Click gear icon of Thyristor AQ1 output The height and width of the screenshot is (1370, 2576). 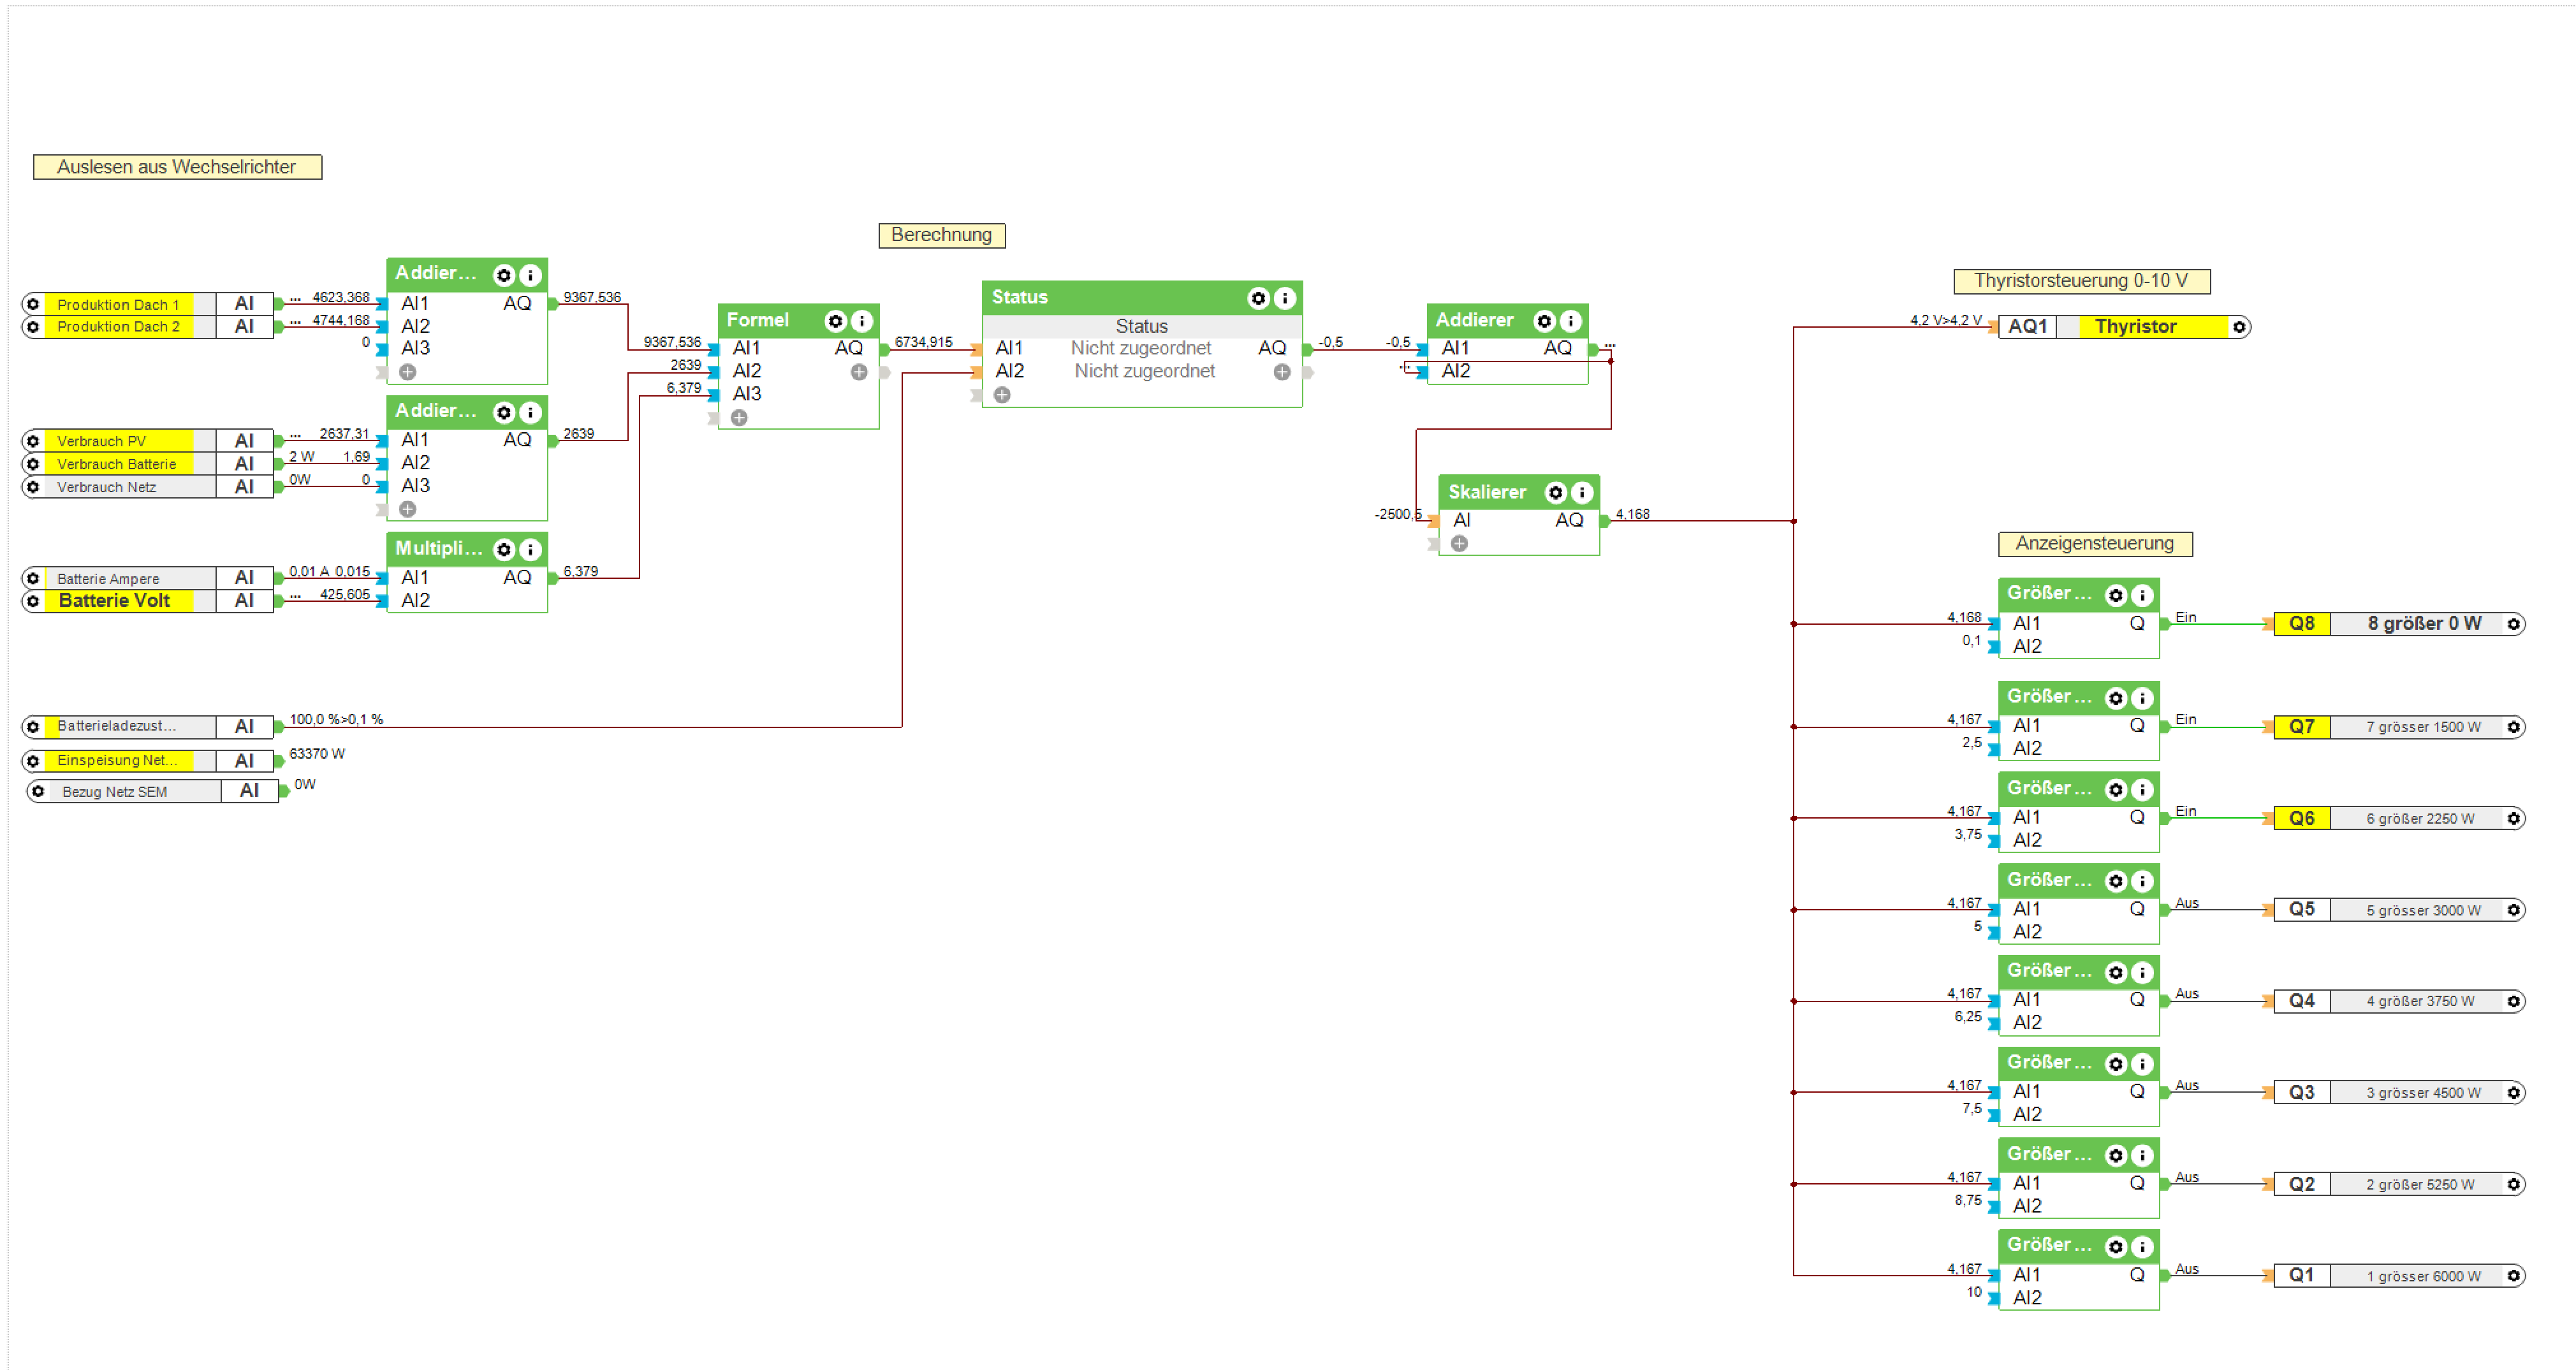point(2239,327)
